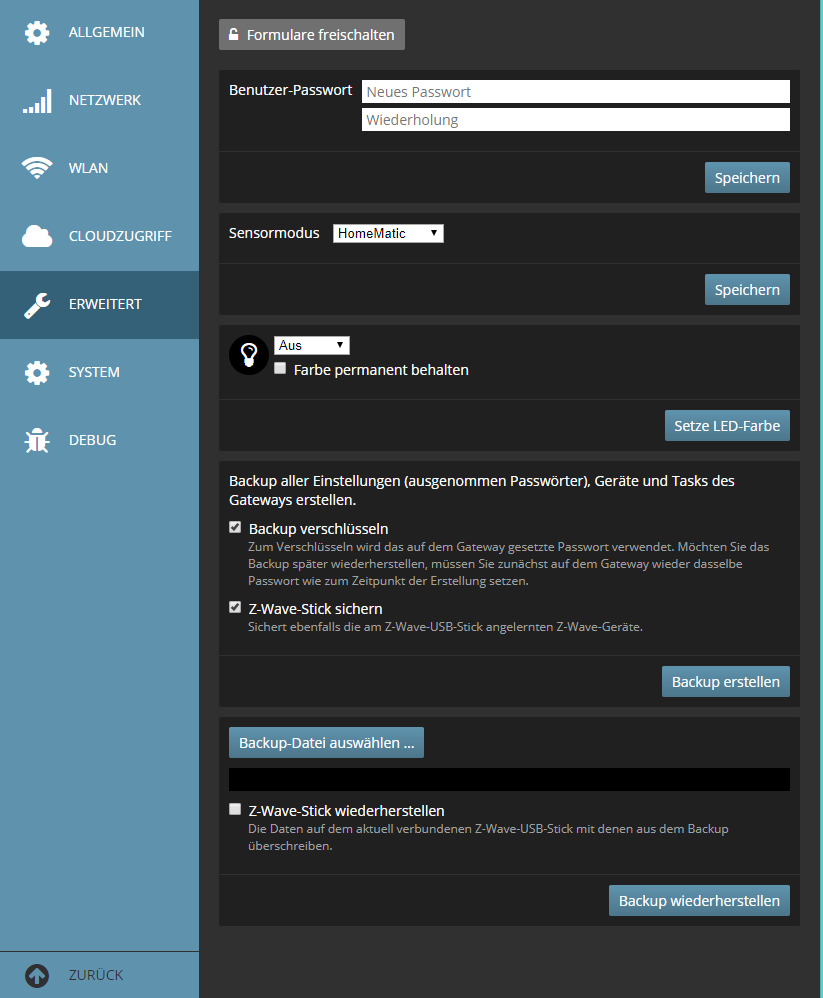823x998 pixels.
Task: Click the Netzwerk signal bars icon
Action: (x=37, y=101)
